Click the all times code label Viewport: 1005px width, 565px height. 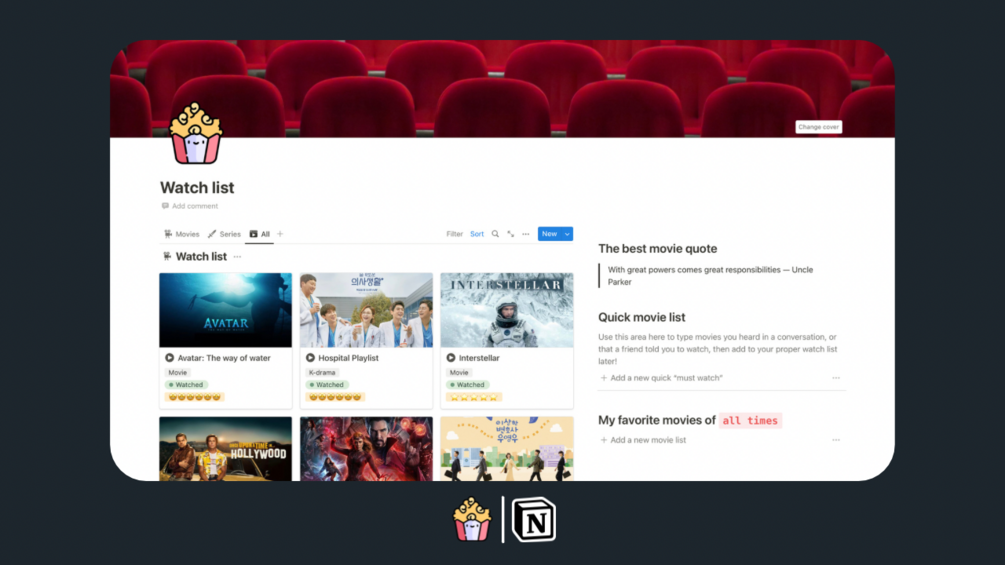750,421
